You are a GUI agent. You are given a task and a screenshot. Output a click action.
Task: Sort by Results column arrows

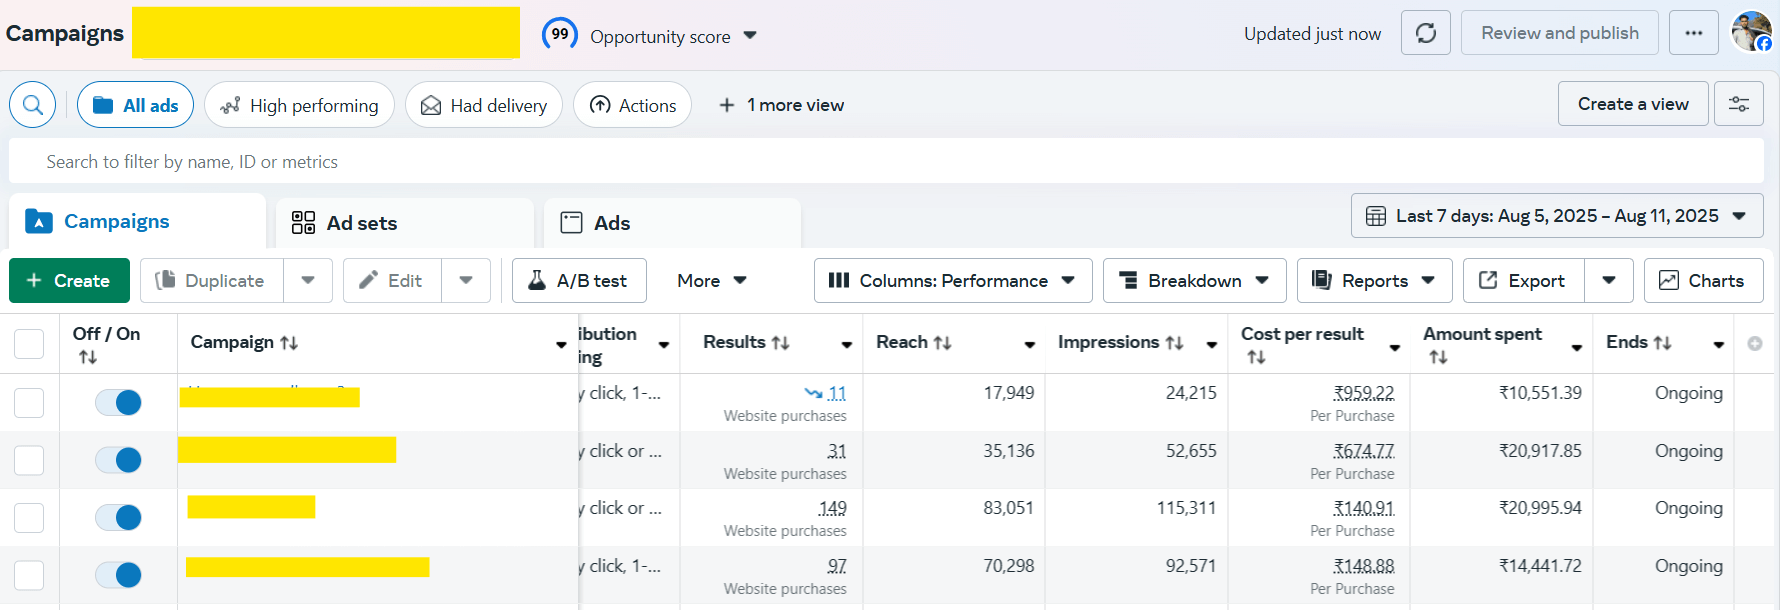tap(781, 343)
